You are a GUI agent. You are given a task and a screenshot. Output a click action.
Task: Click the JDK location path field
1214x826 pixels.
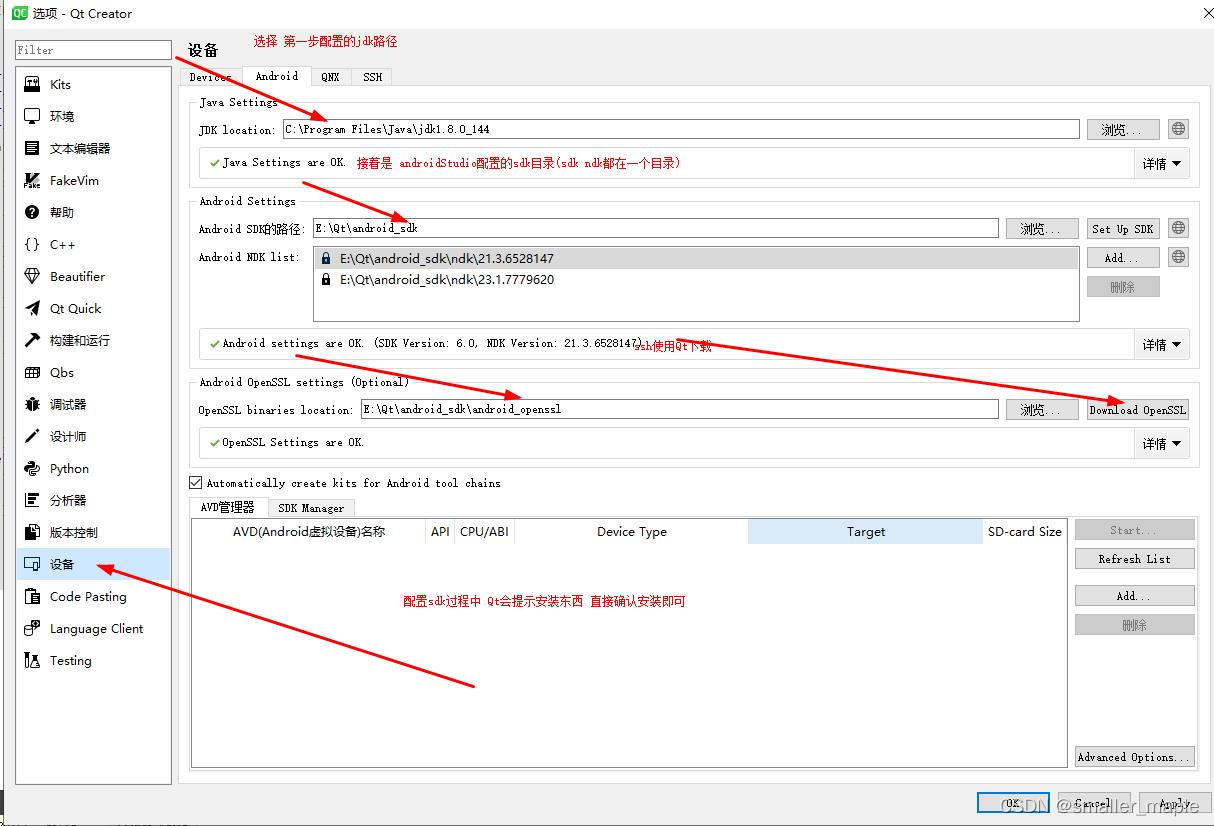(681, 129)
